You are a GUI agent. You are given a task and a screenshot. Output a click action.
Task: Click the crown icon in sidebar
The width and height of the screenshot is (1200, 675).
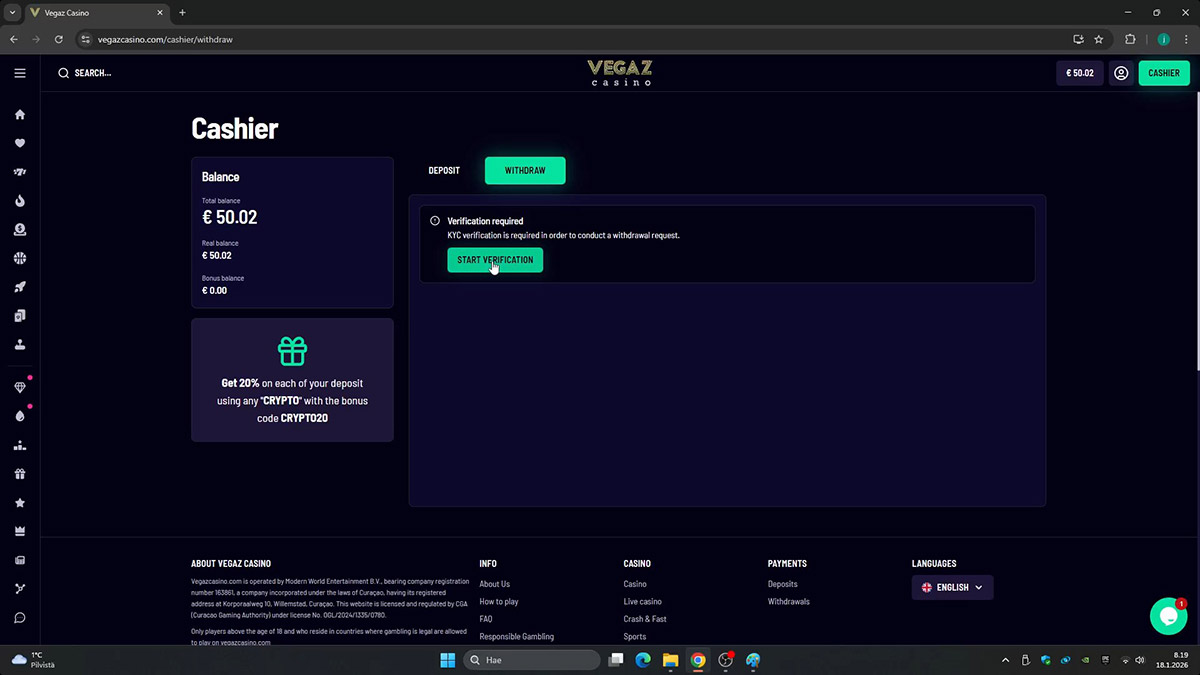pyautogui.click(x=20, y=531)
